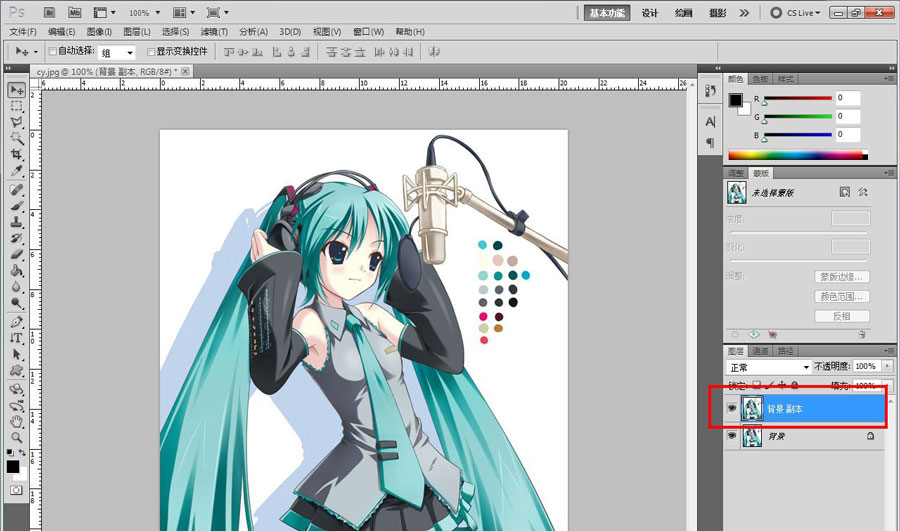Image resolution: width=900 pixels, height=531 pixels.
Task: Select the Clone Stamp tool
Action: (17, 222)
